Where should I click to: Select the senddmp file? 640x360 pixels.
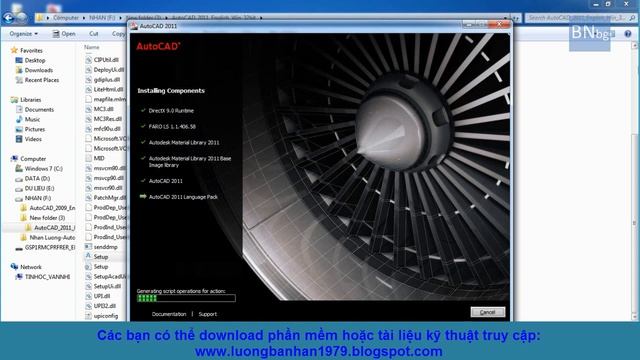[105, 247]
